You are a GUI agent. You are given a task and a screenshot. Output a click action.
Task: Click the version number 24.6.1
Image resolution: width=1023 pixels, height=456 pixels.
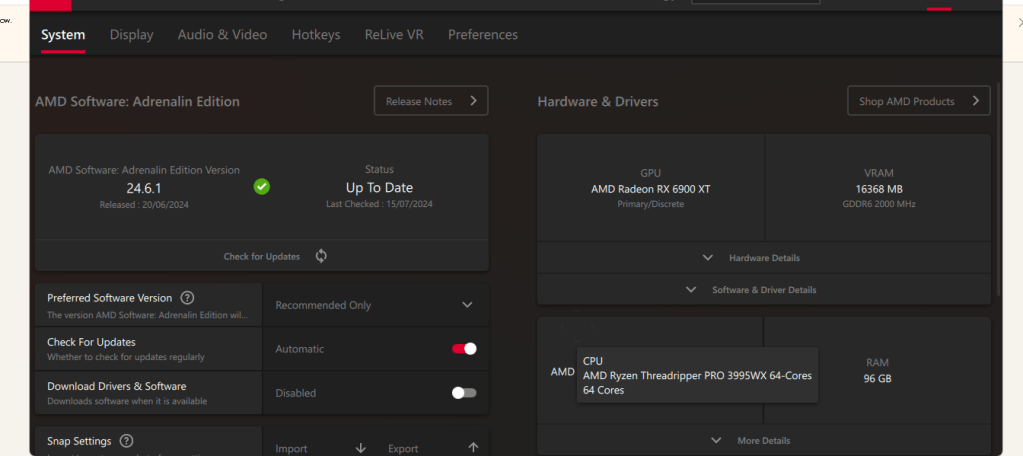click(144, 189)
